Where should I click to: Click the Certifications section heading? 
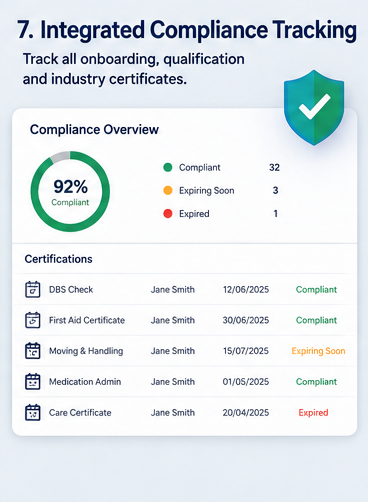(x=58, y=259)
